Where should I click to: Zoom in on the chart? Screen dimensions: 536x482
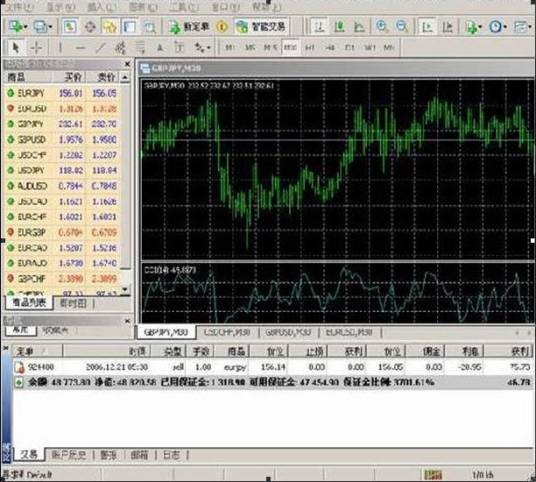click(382, 26)
